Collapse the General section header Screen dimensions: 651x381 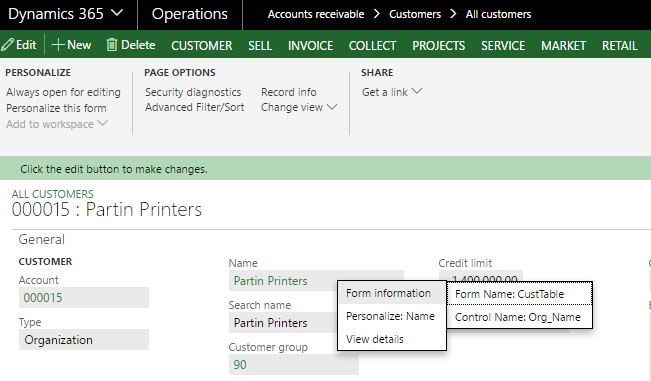(42, 239)
